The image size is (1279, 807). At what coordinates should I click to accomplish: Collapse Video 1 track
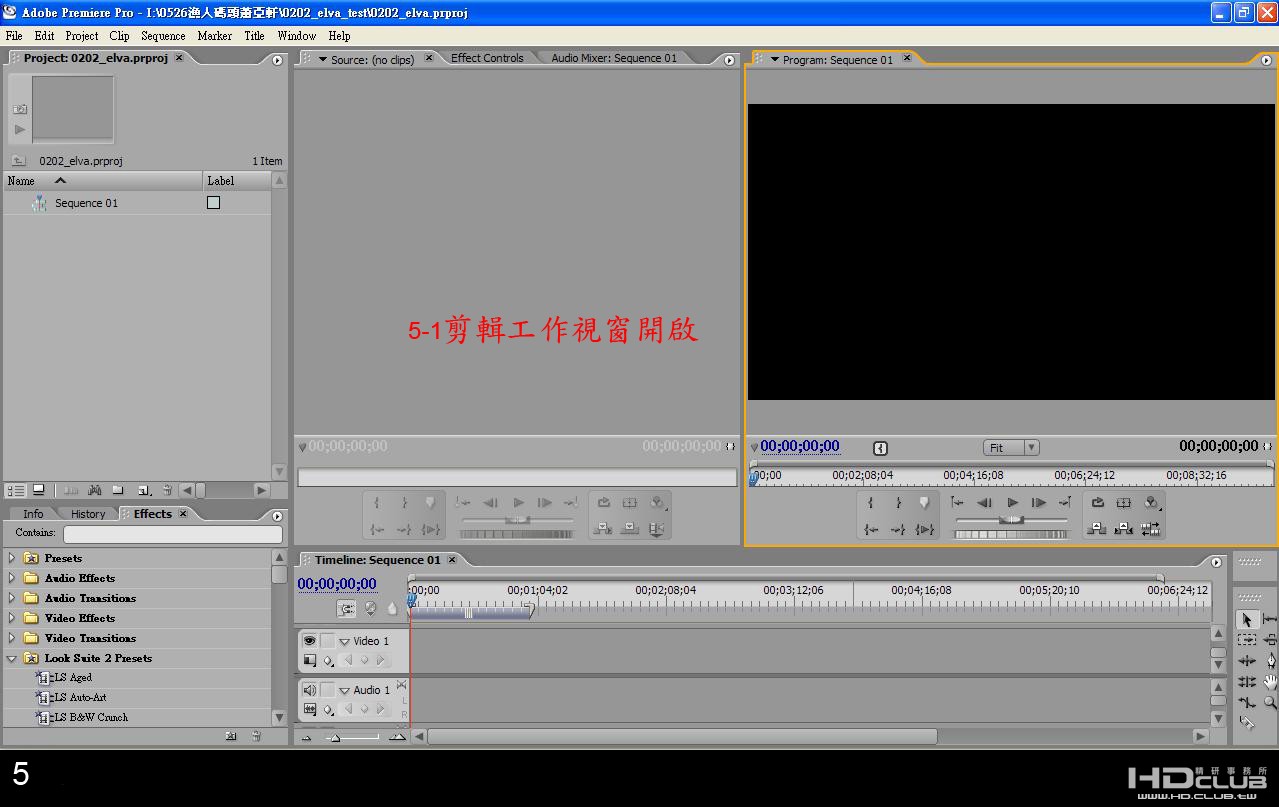(345, 641)
